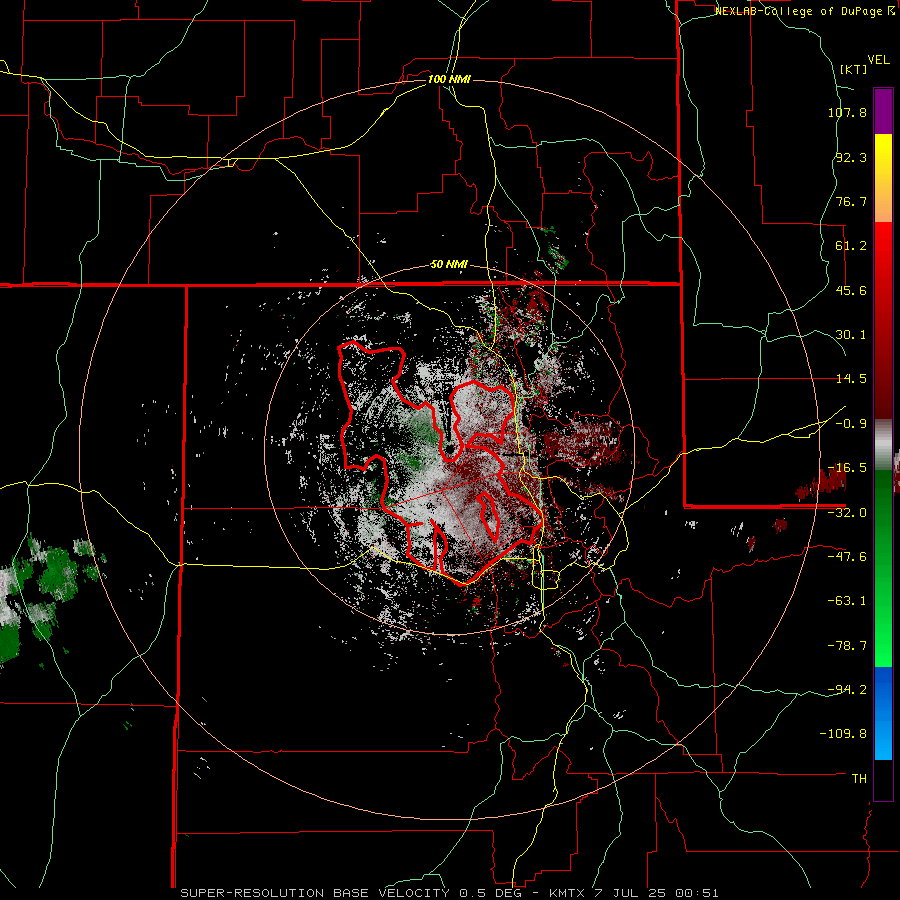Click the 61.2 velocity scale value
The height and width of the screenshot is (900, 900).
pyautogui.click(x=851, y=246)
